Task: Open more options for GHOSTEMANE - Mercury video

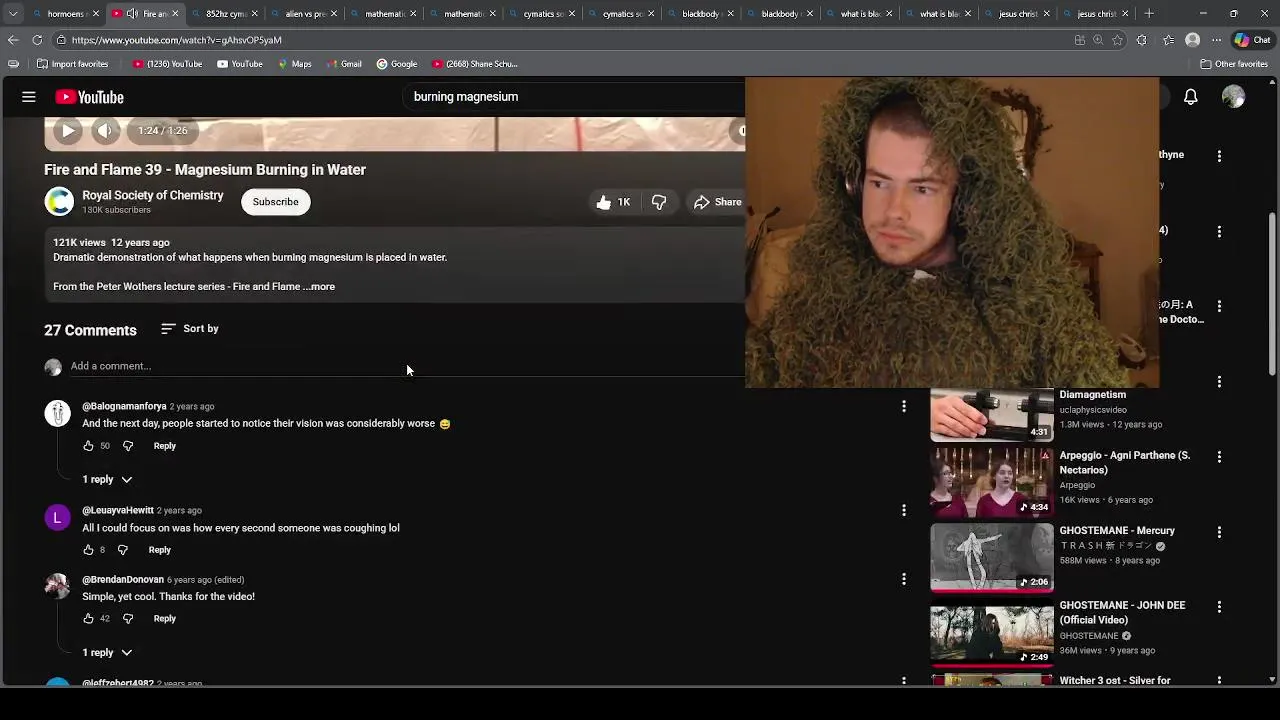Action: (1219, 532)
